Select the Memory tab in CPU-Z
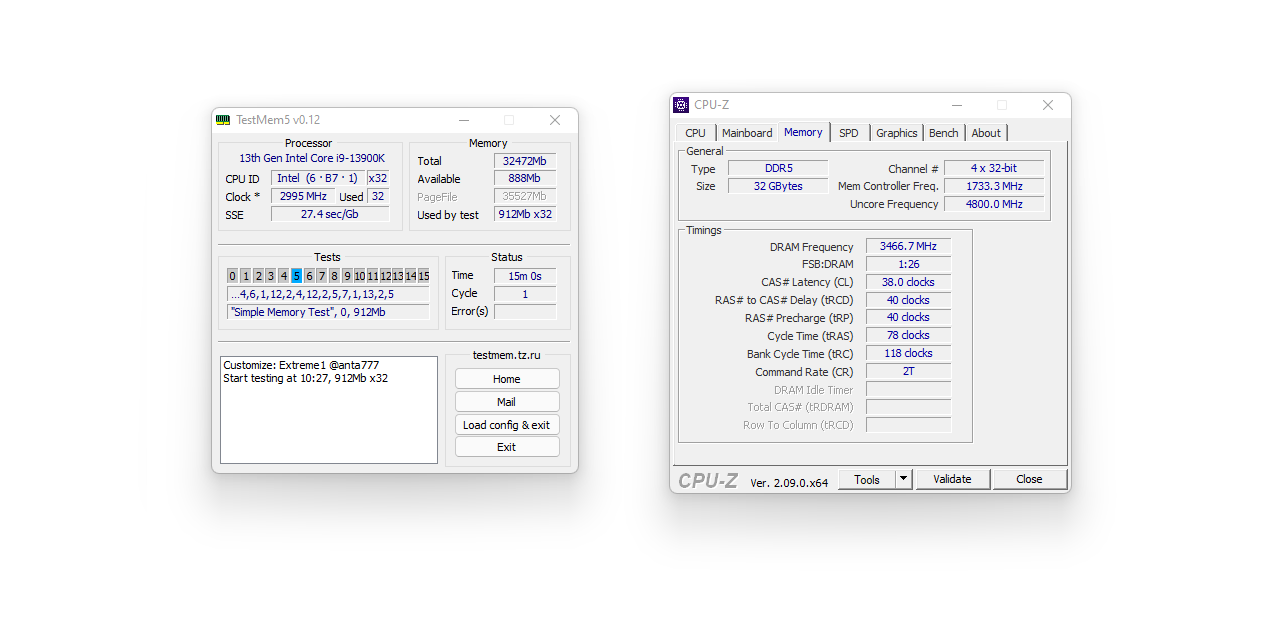The width and height of the screenshot is (1280, 620). coord(803,132)
